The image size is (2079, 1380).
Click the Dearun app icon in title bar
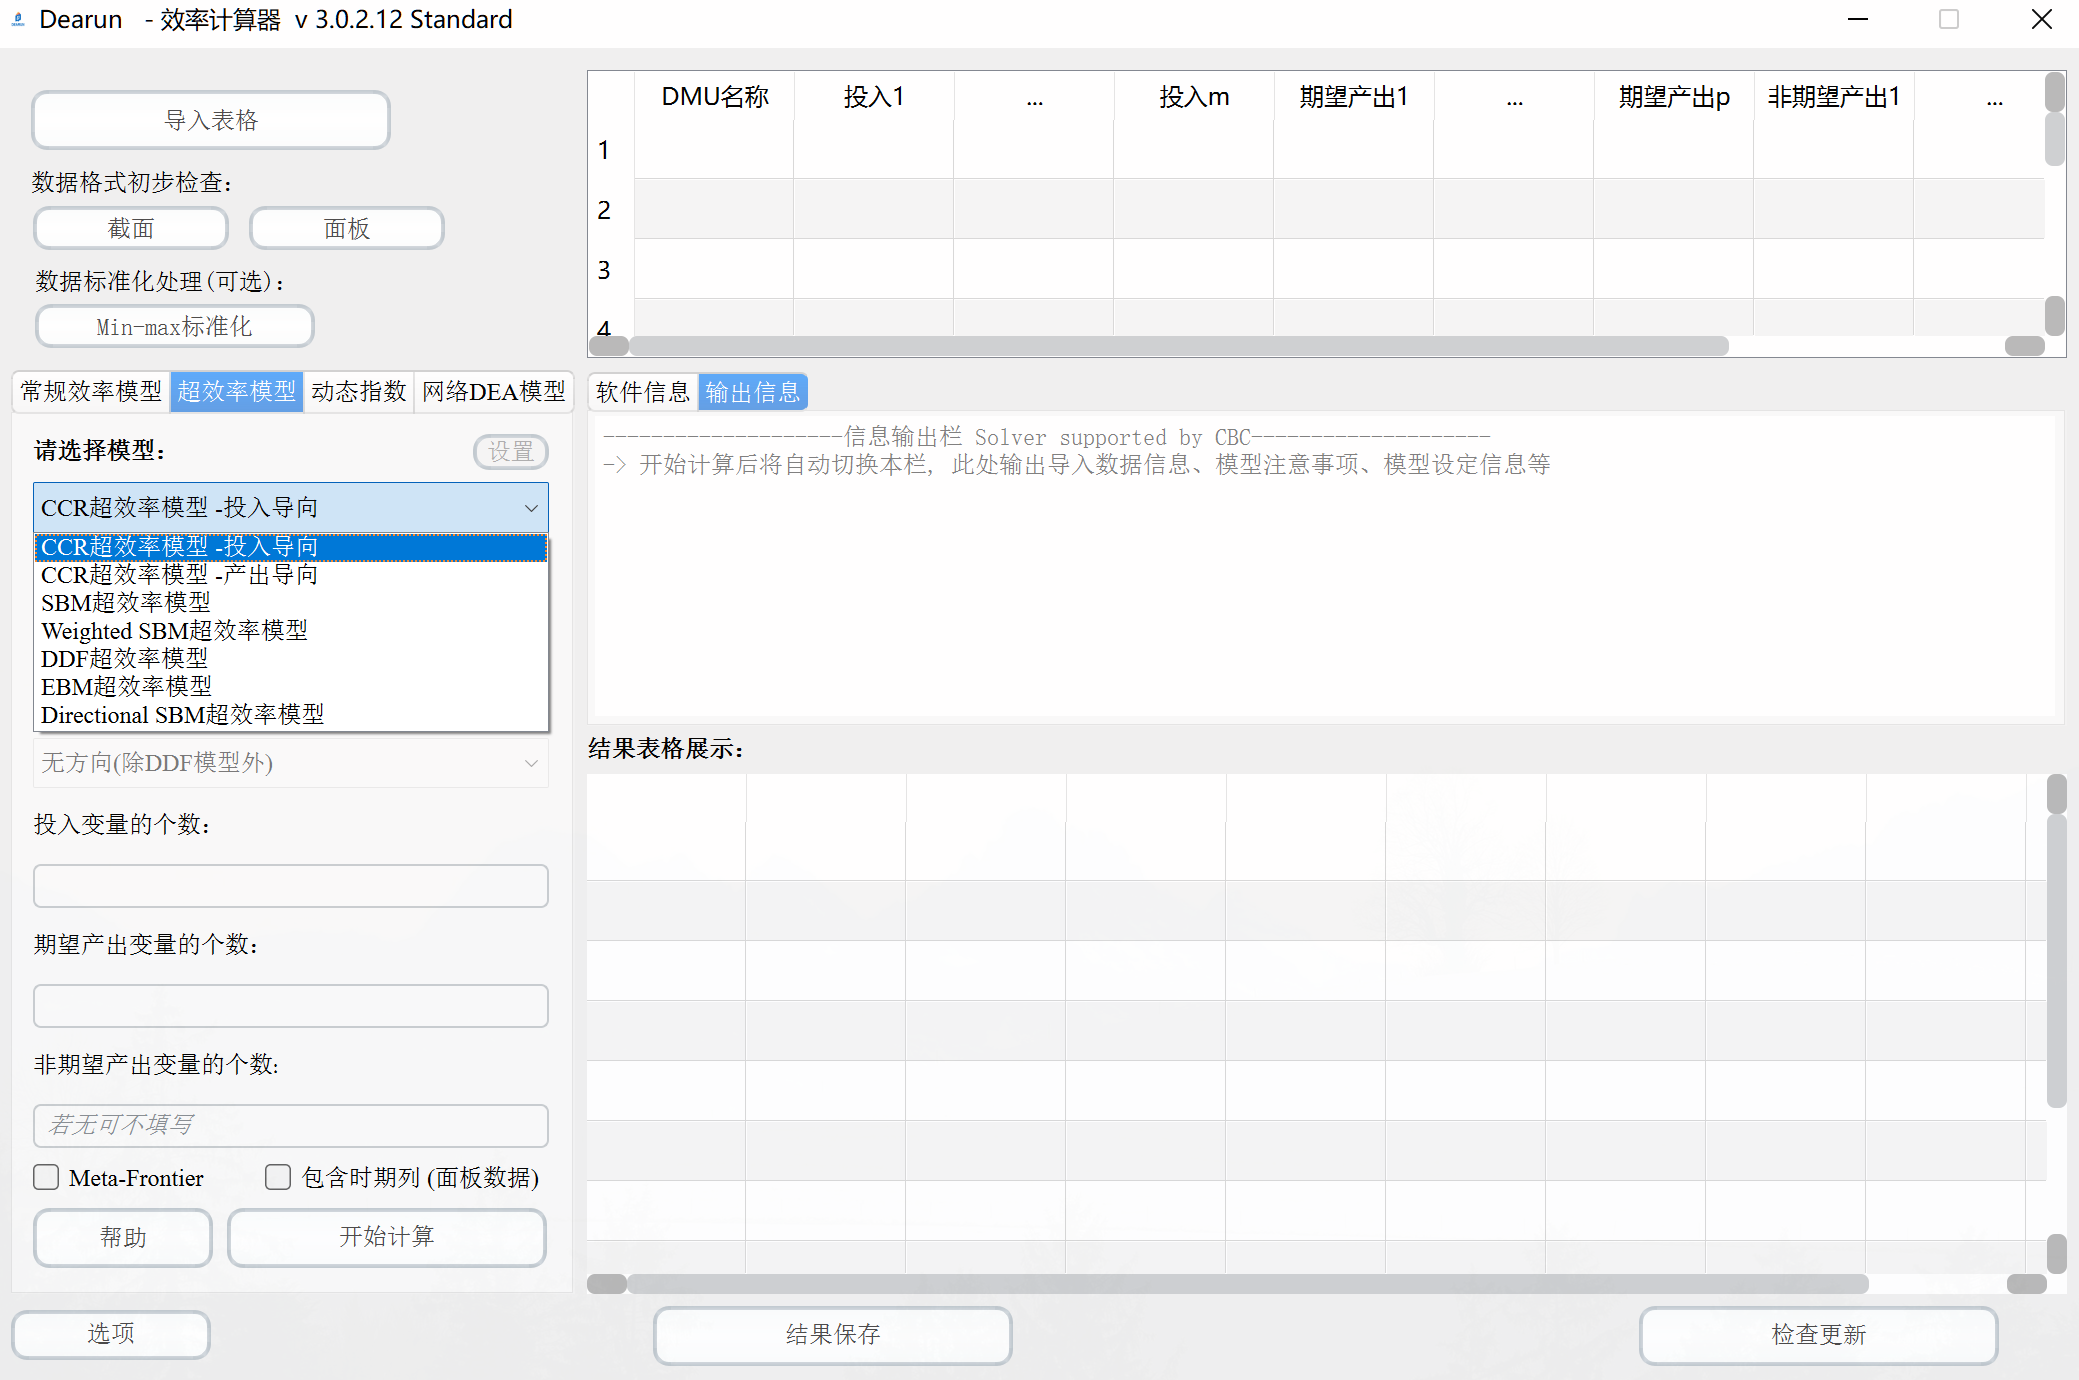pos(18,19)
